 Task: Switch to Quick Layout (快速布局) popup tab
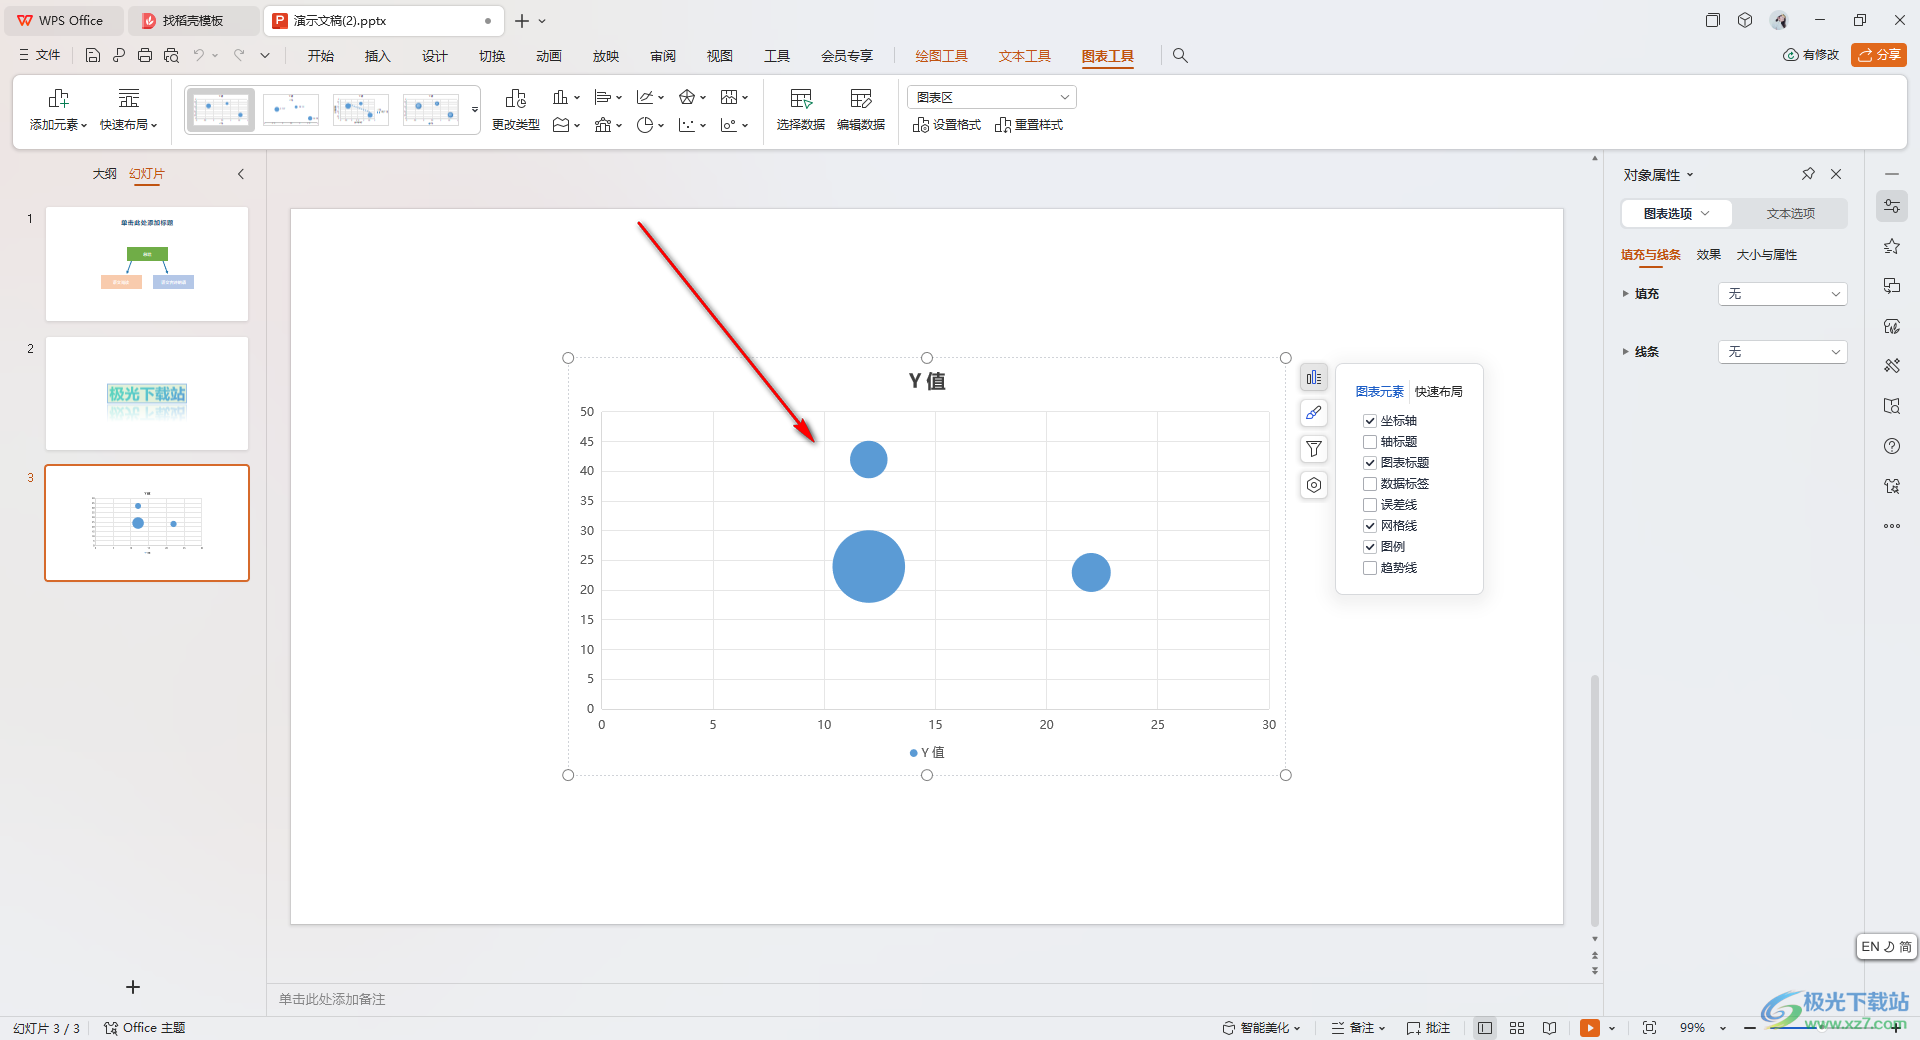click(1439, 392)
